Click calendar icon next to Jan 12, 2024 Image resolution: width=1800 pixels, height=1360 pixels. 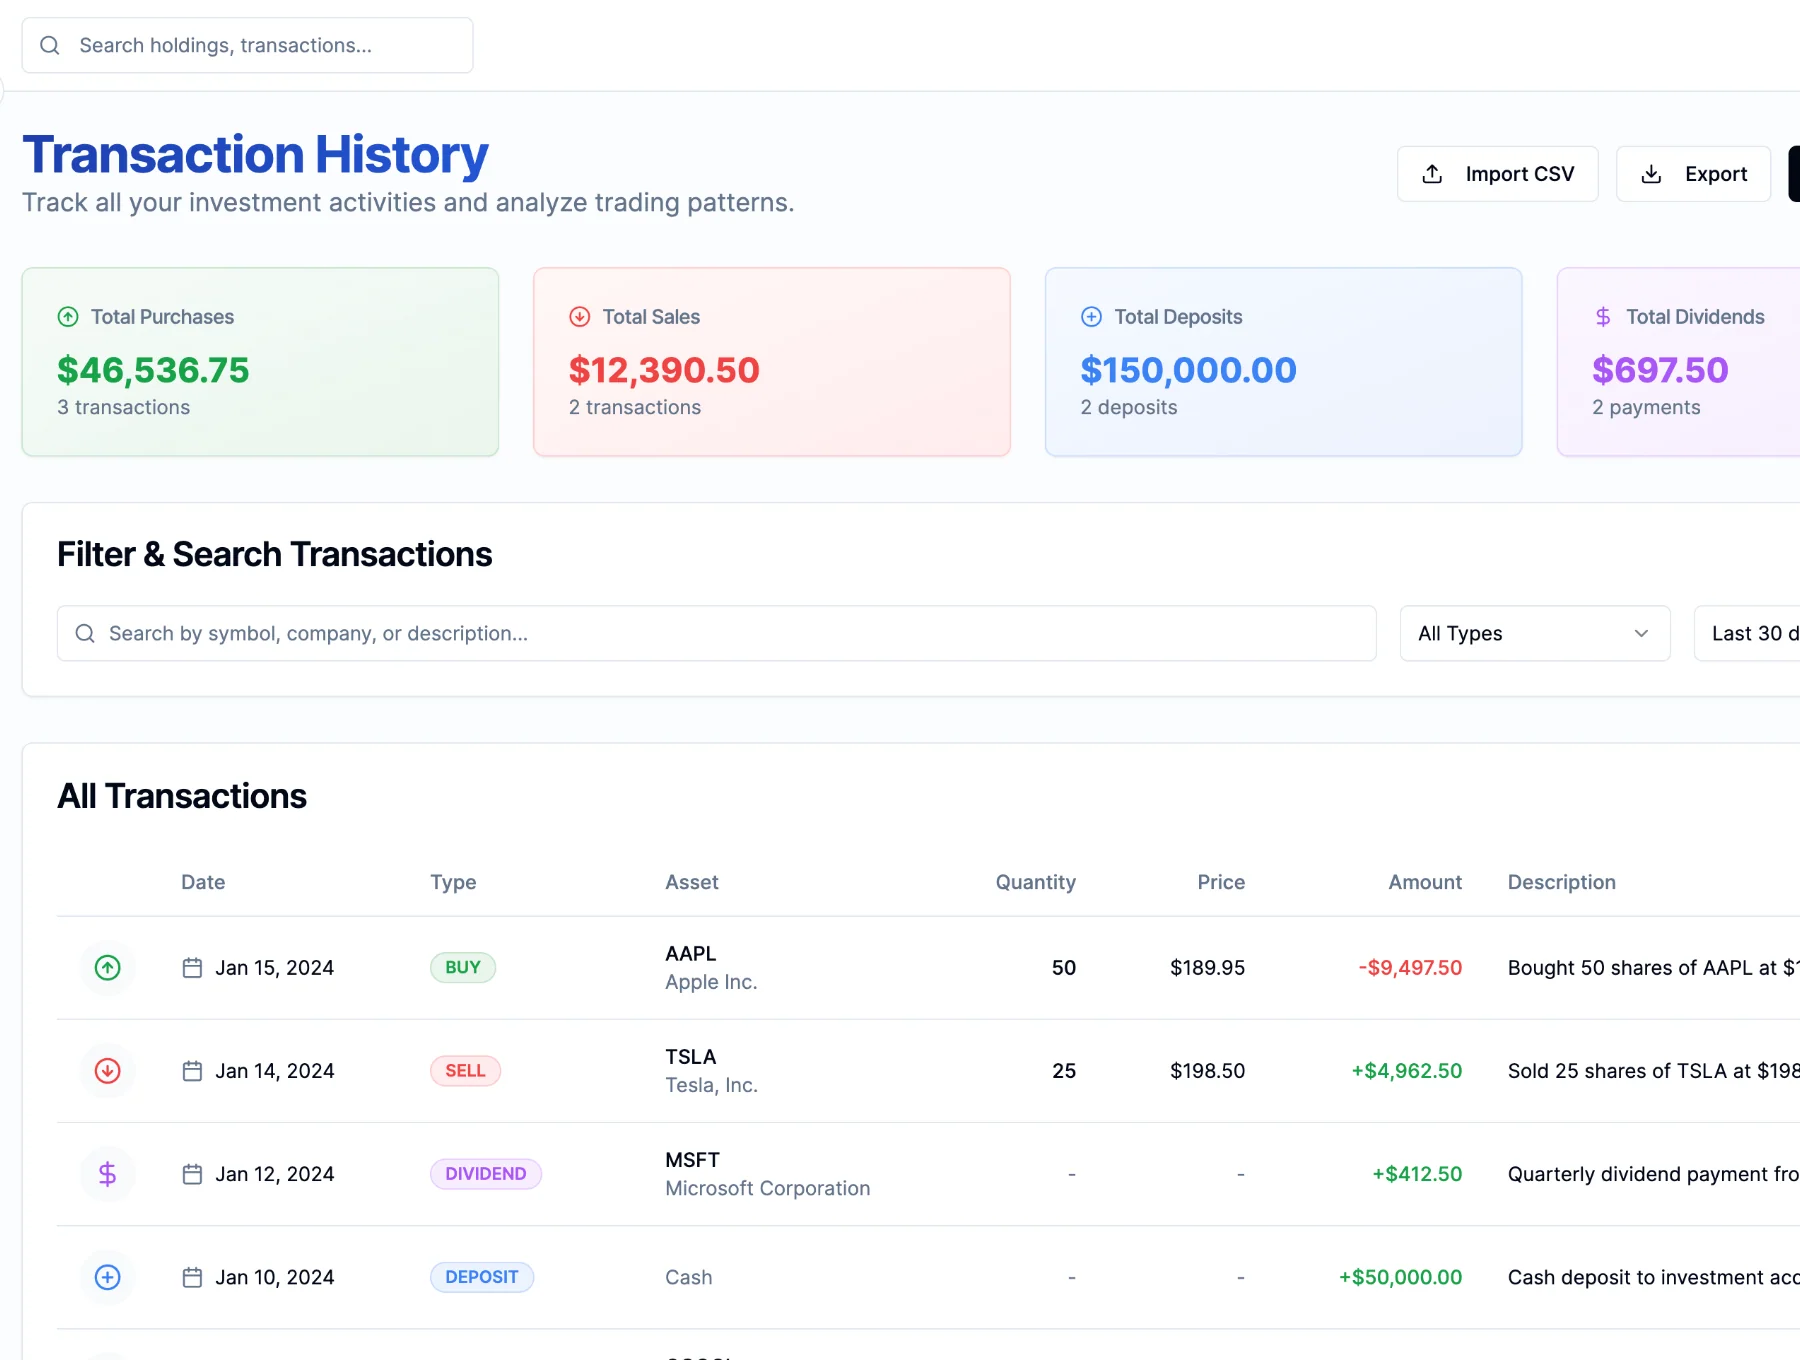[x=192, y=1173]
